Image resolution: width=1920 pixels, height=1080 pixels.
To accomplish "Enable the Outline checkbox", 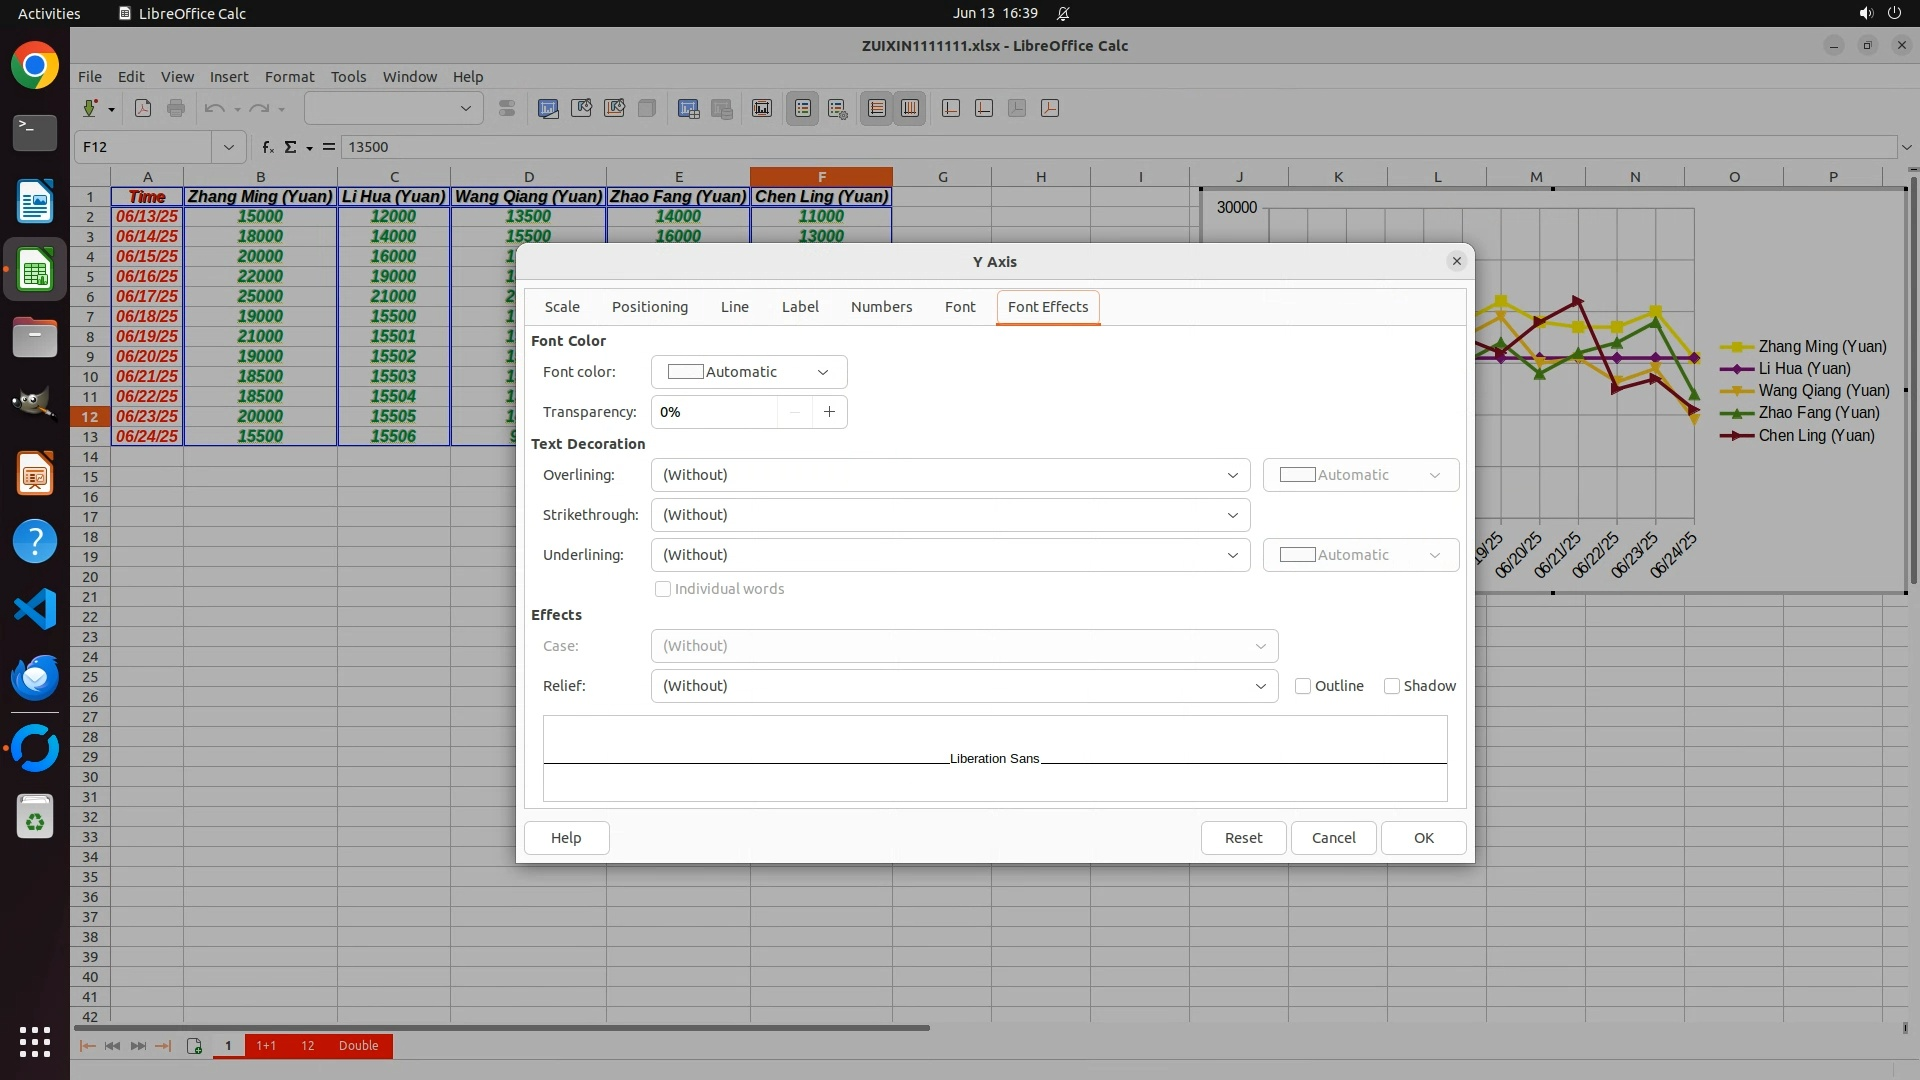I will 1303,686.
